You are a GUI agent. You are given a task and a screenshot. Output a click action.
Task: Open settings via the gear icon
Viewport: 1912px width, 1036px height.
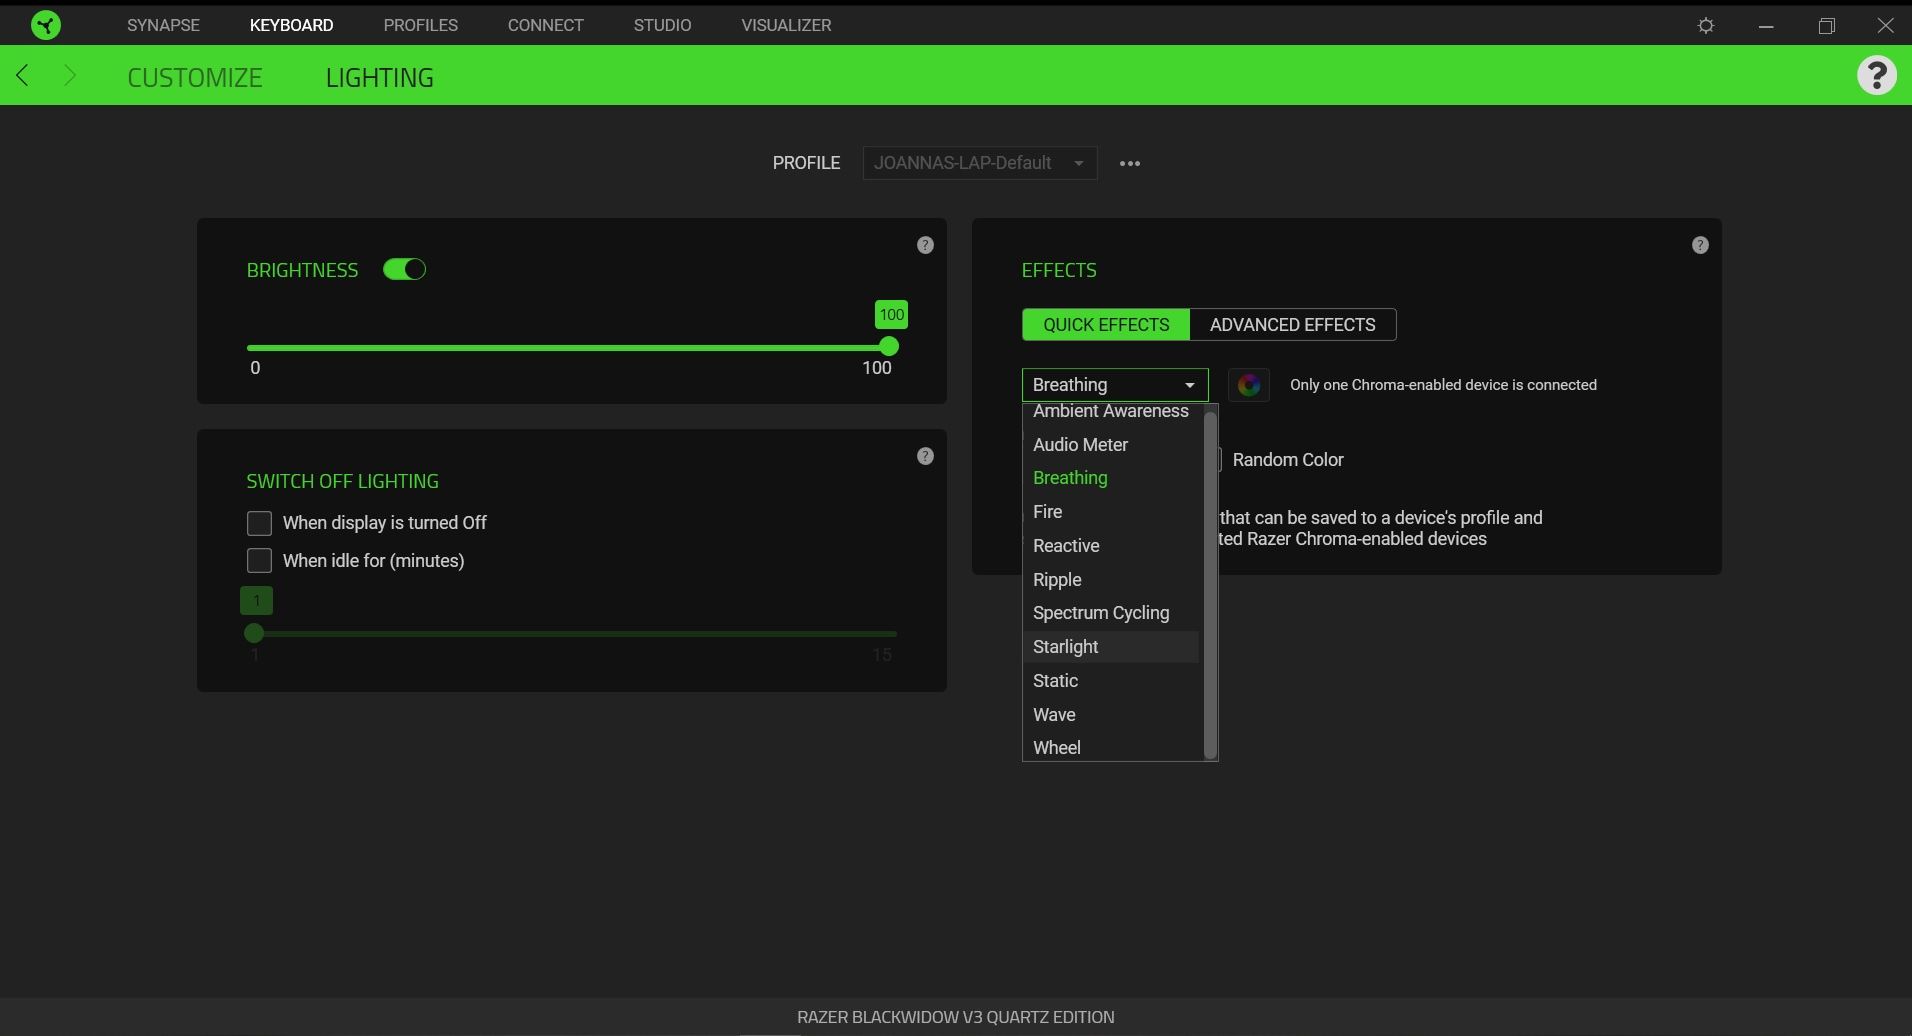(x=1706, y=26)
